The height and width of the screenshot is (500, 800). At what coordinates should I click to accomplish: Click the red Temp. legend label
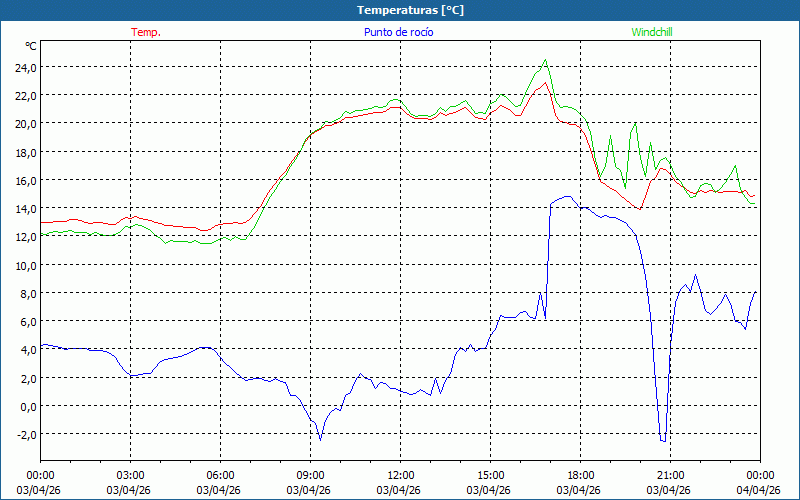[x=146, y=32]
